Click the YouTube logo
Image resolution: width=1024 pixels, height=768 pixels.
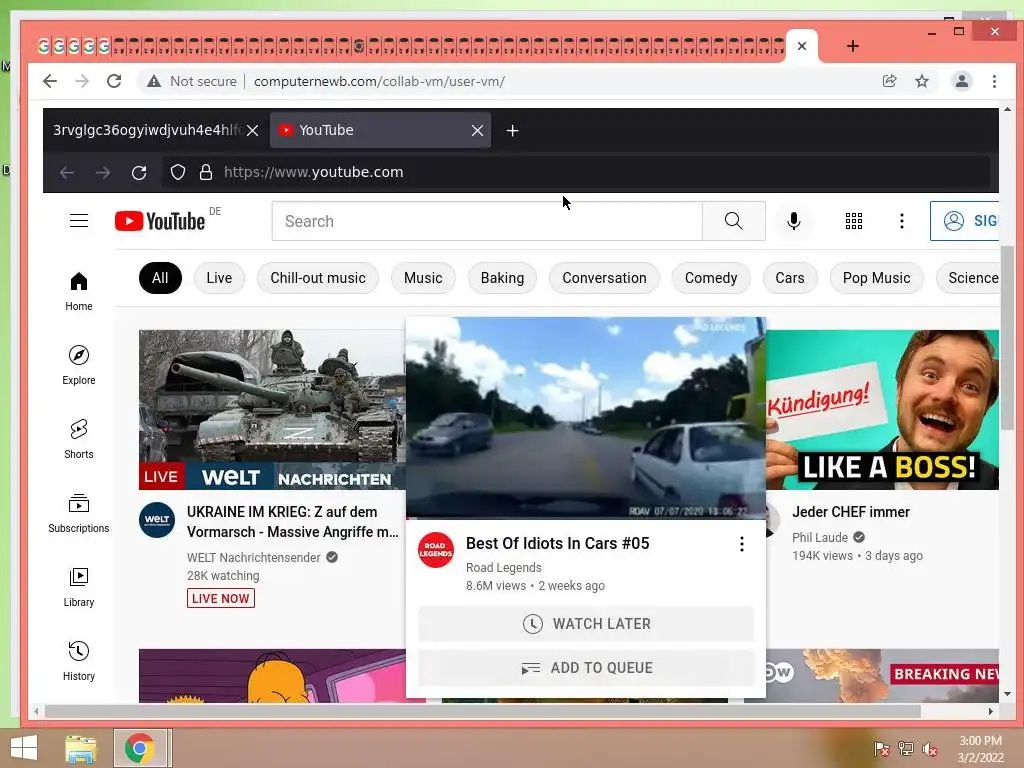[160, 221]
